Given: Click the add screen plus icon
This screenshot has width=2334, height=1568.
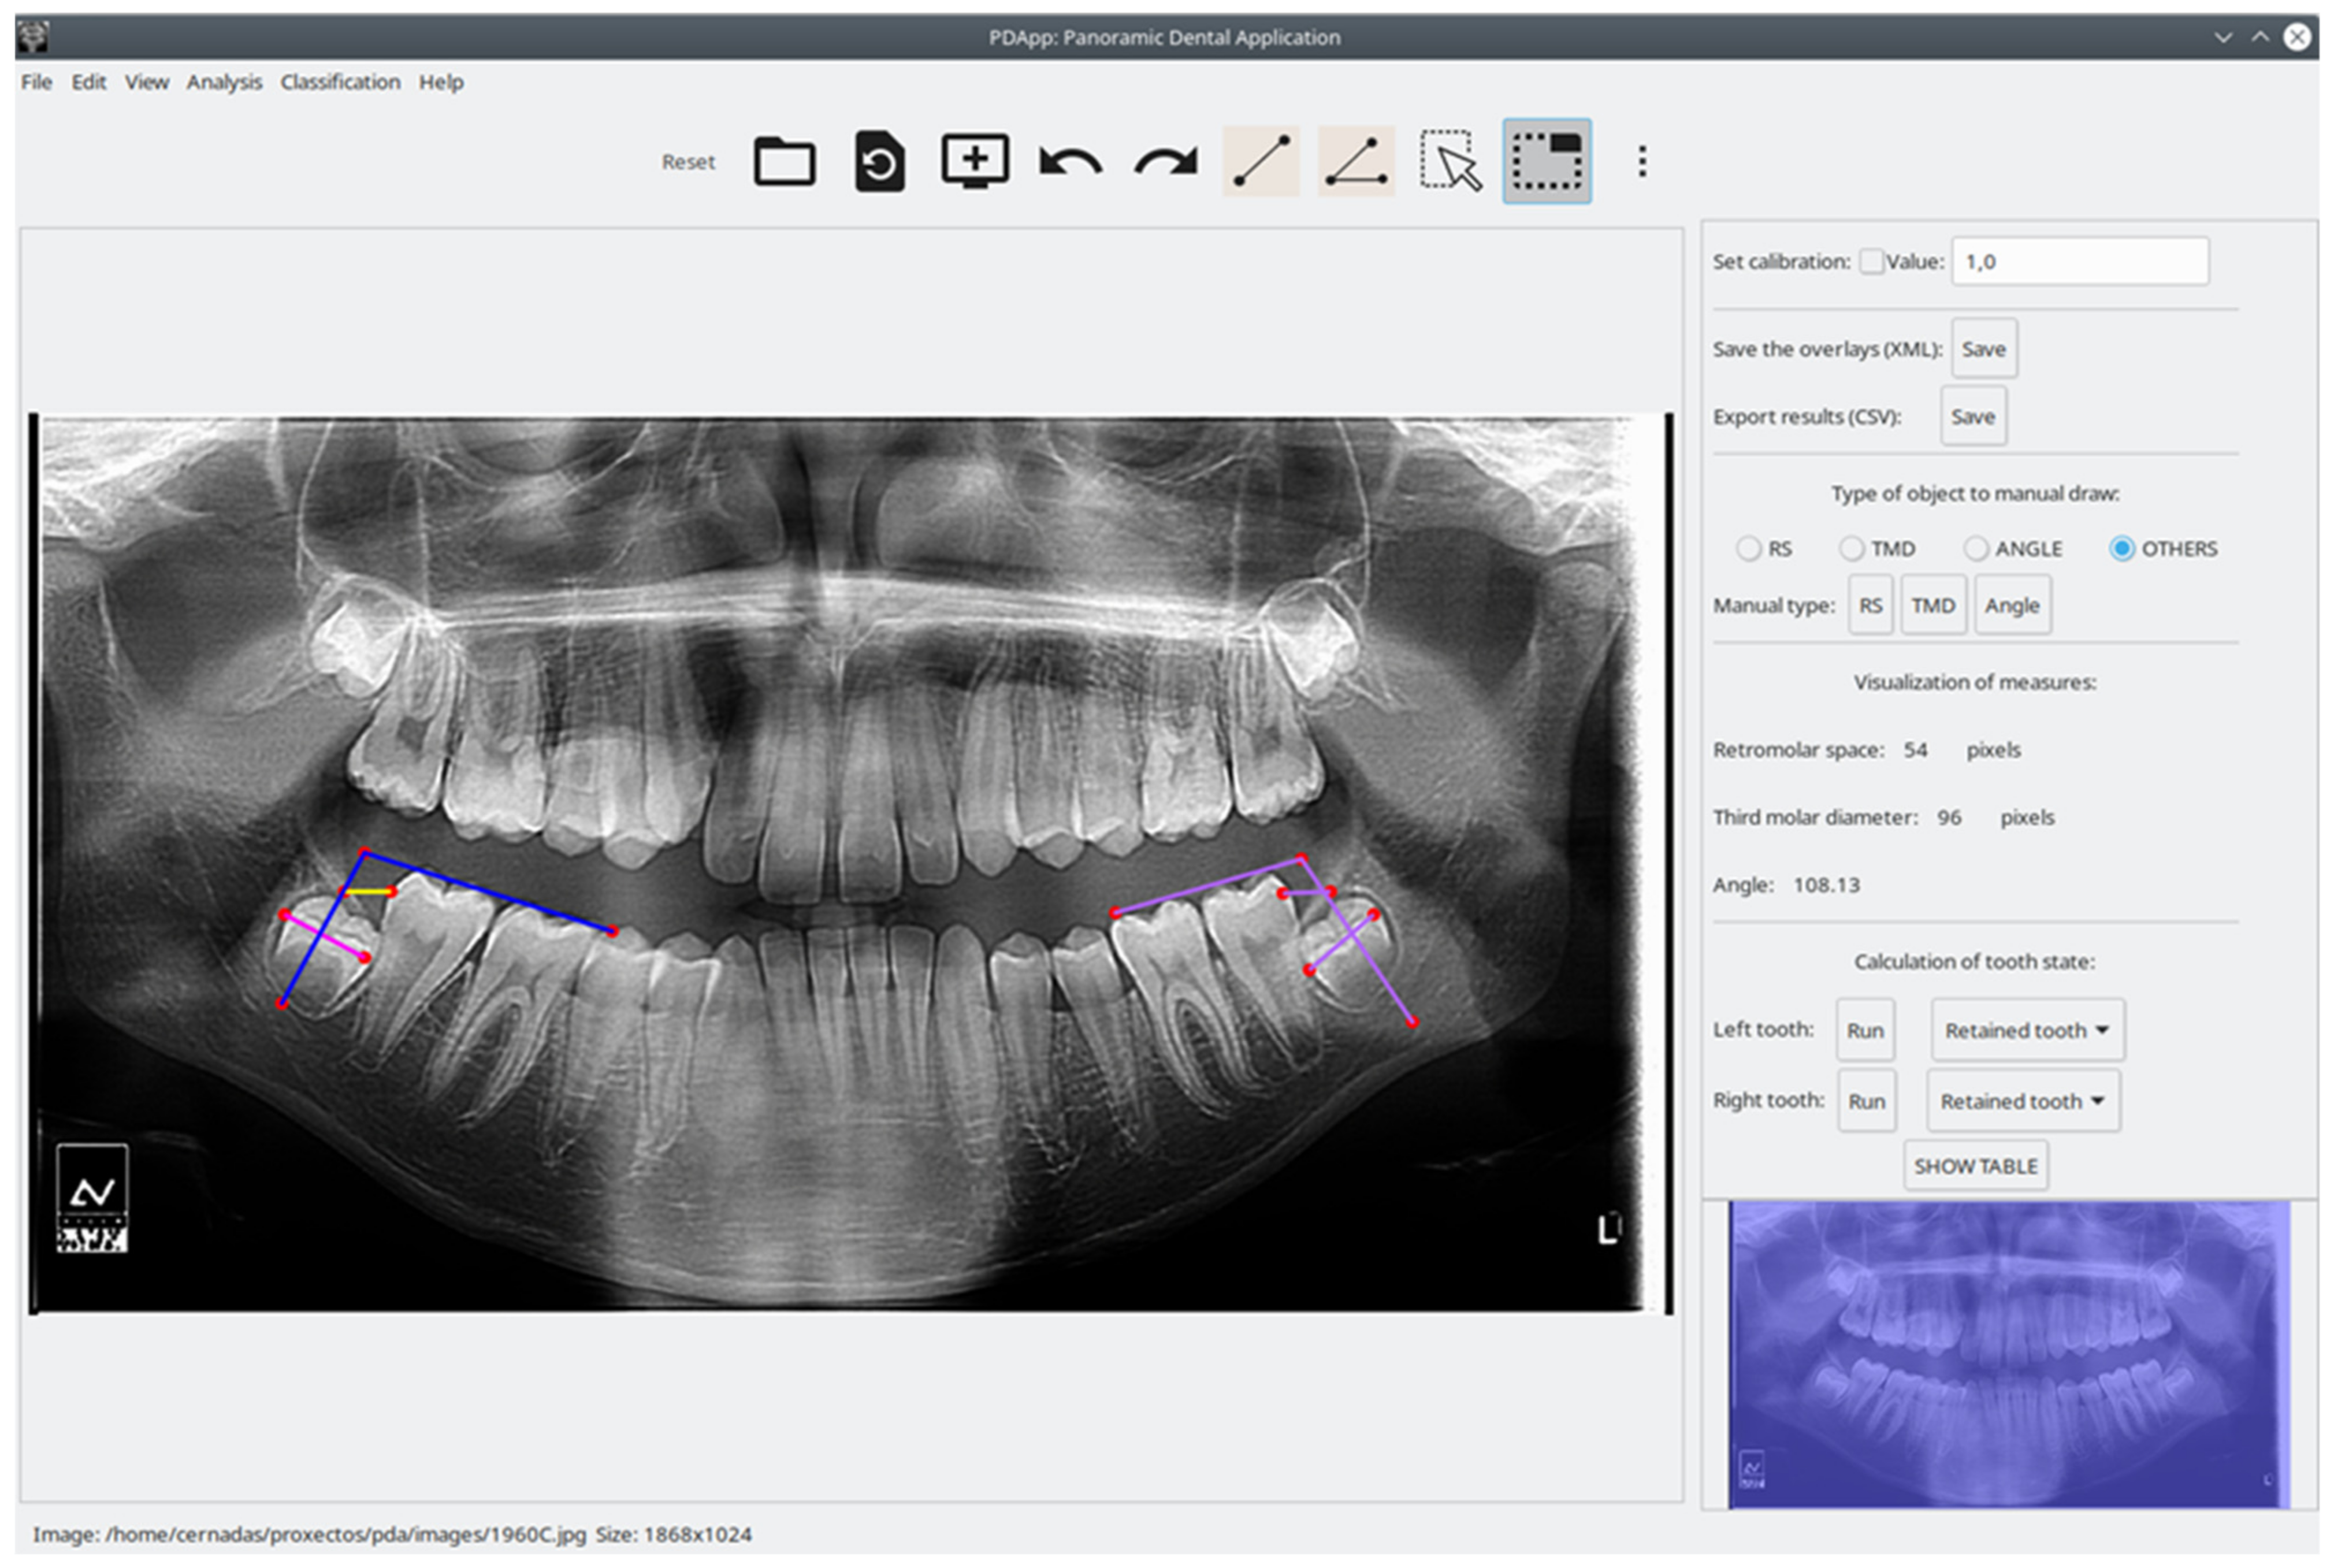Looking at the screenshot, I should (975, 160).
